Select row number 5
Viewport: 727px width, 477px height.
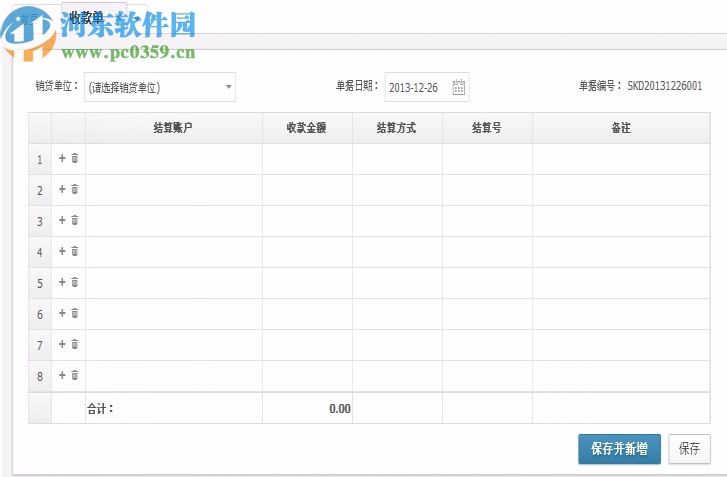tap(40, 283)
